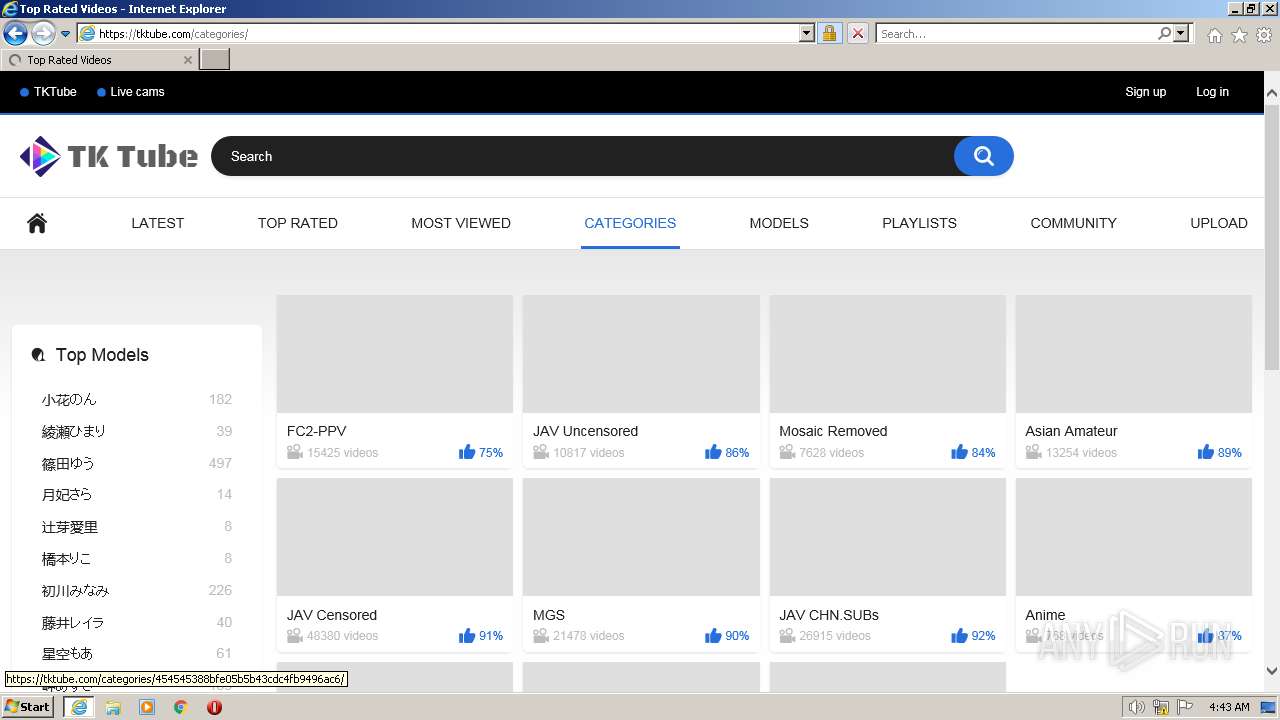
Task: Open the MOST VIEWED menu tab
Action: pos(461,223)
